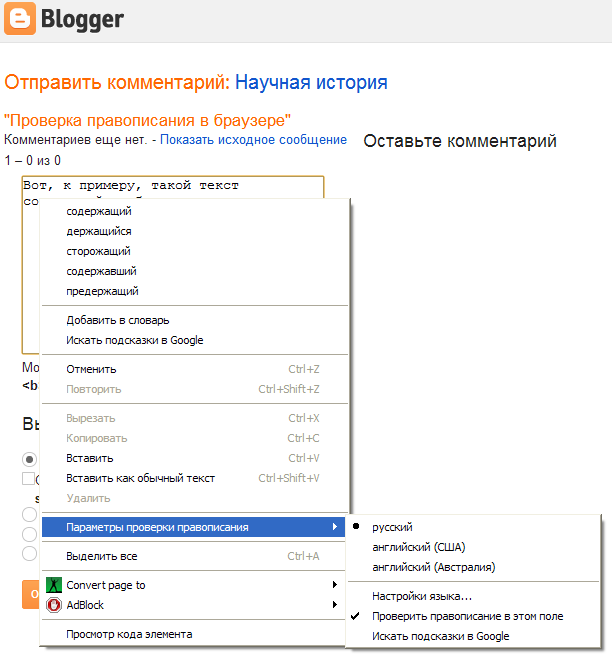Image resolution: width=612 pixels, height=660 pixels.
Task: Click the "1 – 0 из 0" counter text
Action: tap(32, 160)
